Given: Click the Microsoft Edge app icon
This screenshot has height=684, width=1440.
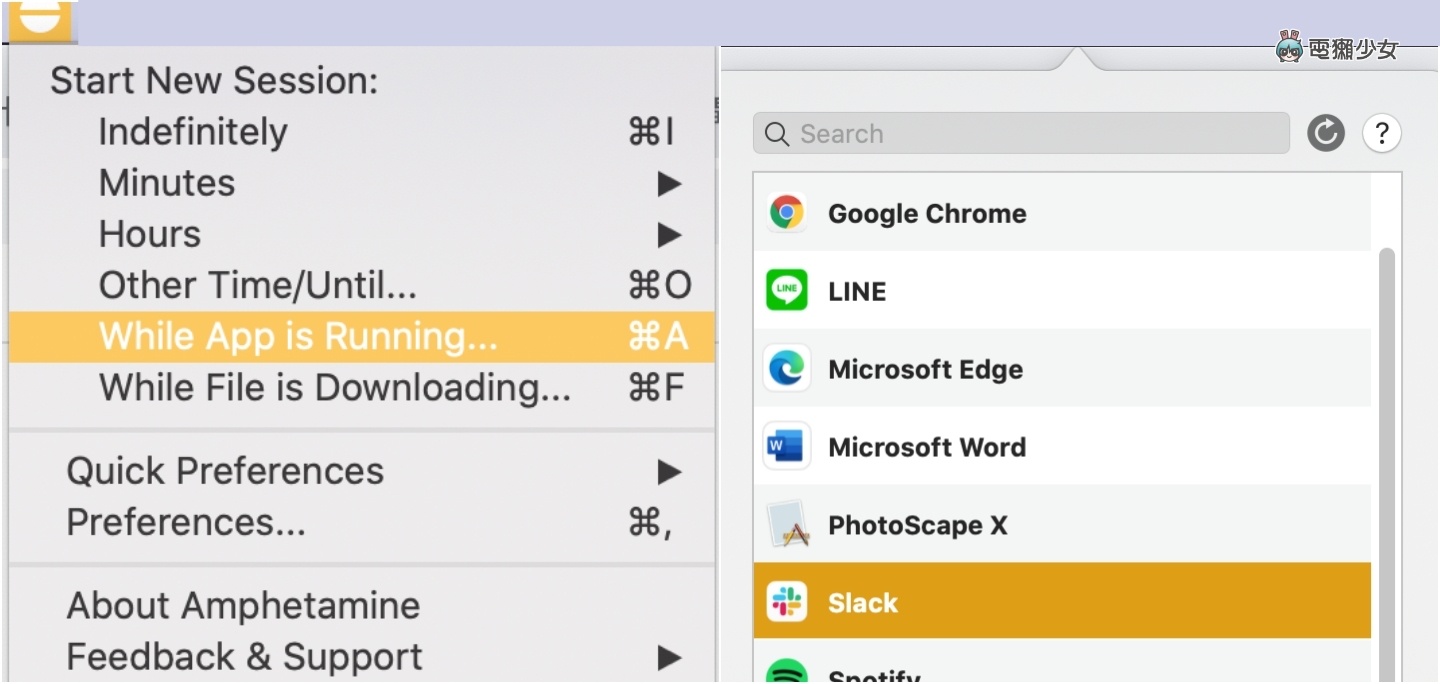Looking at the screenshot, I should point(787,369).
